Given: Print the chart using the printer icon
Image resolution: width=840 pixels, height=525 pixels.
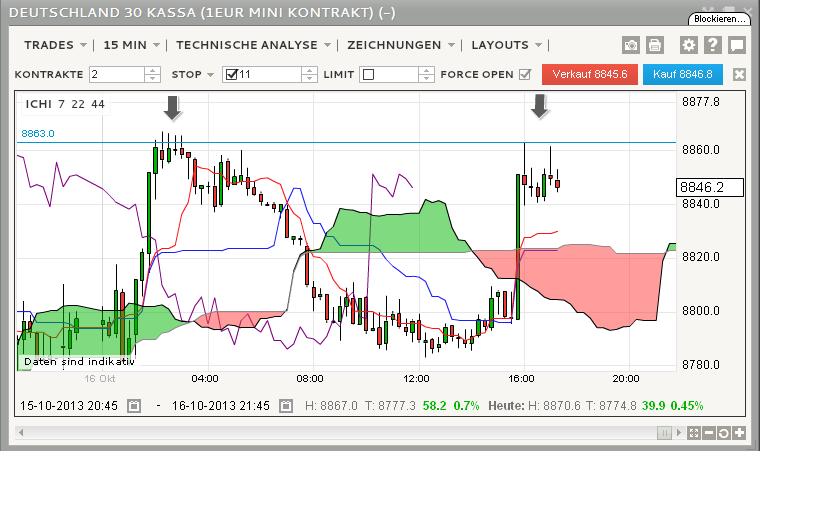Looking at the screenshot, I should click(655, 45).
